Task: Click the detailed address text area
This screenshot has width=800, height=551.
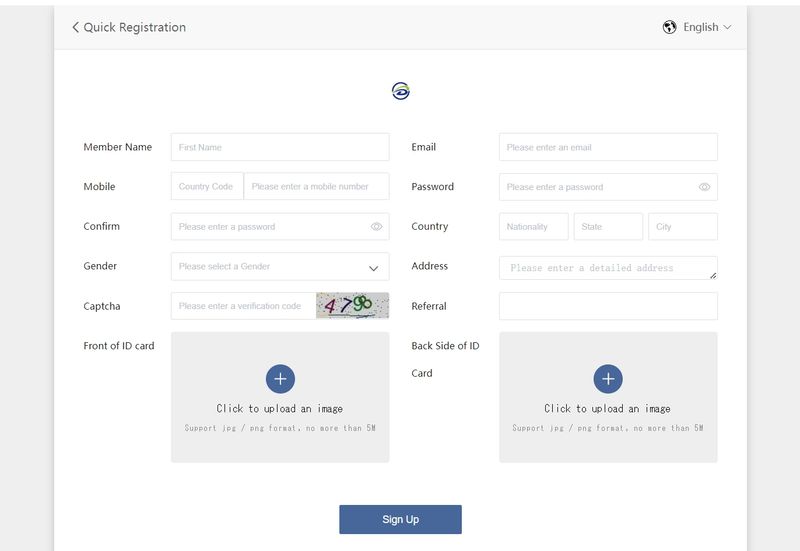Action: [x=608, y=268]
